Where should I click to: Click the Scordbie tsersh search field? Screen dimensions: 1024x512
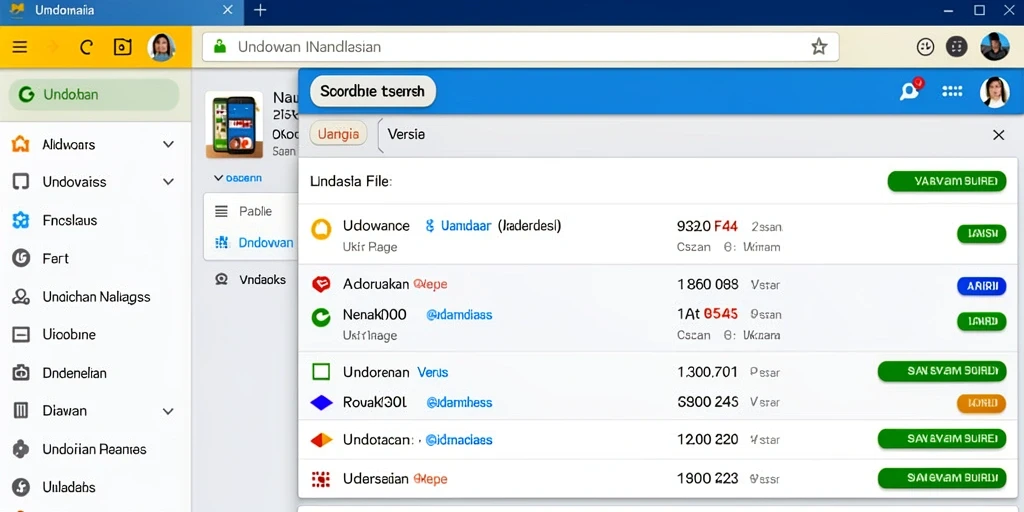pyautogui.click(x=372, y=91)
